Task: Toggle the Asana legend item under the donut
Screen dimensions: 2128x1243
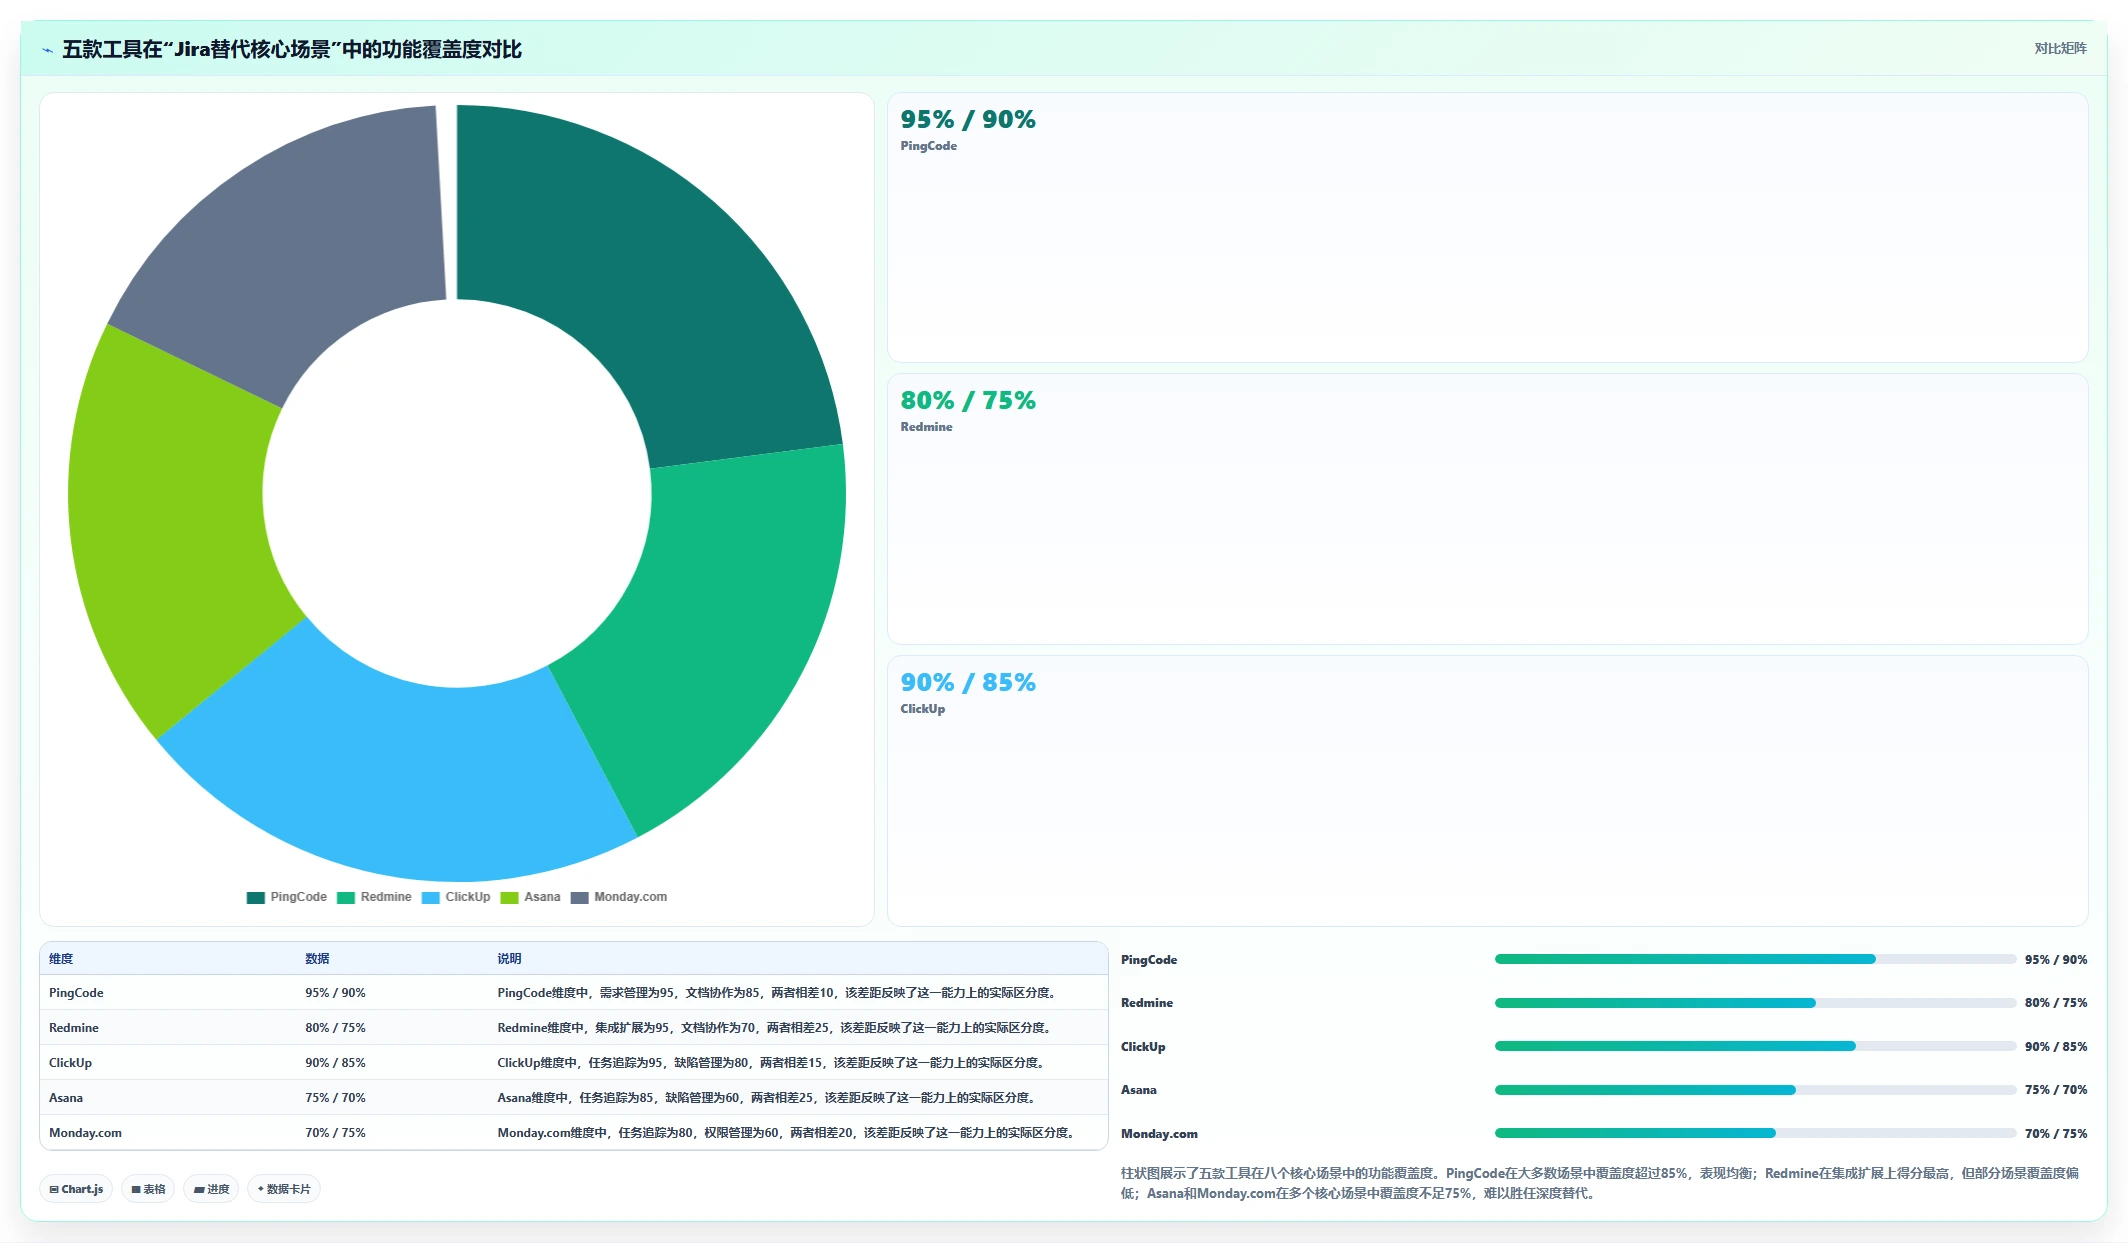Action: (x=530, y=897)
